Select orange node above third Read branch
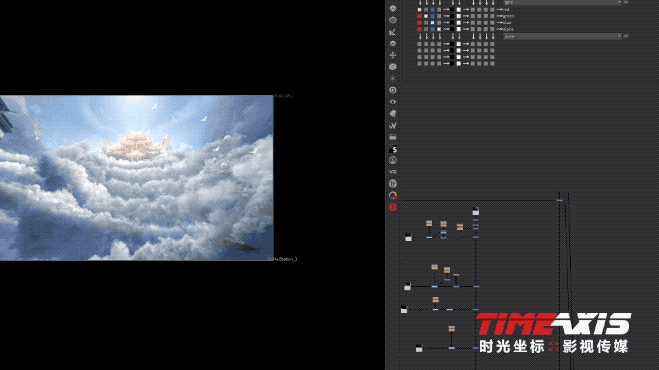 (435, 300)
